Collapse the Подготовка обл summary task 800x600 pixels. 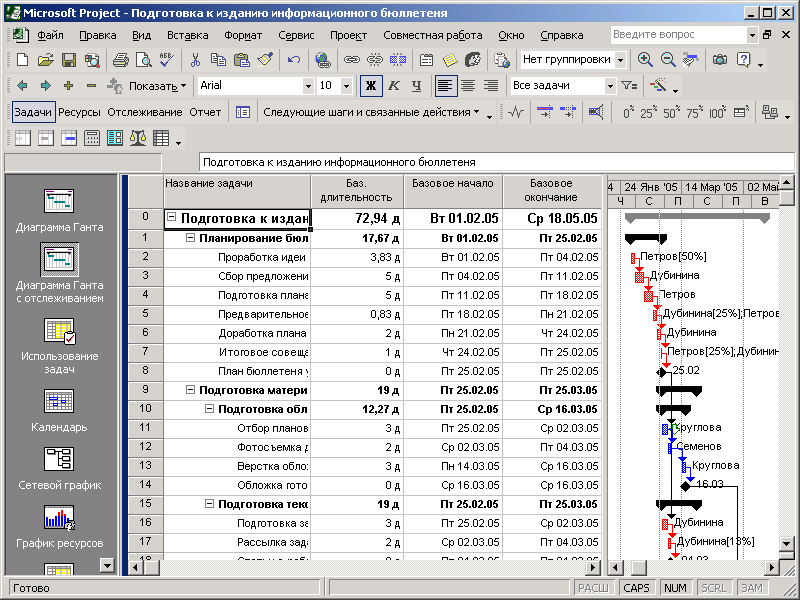pyautogui.click(x=209, y=409)
